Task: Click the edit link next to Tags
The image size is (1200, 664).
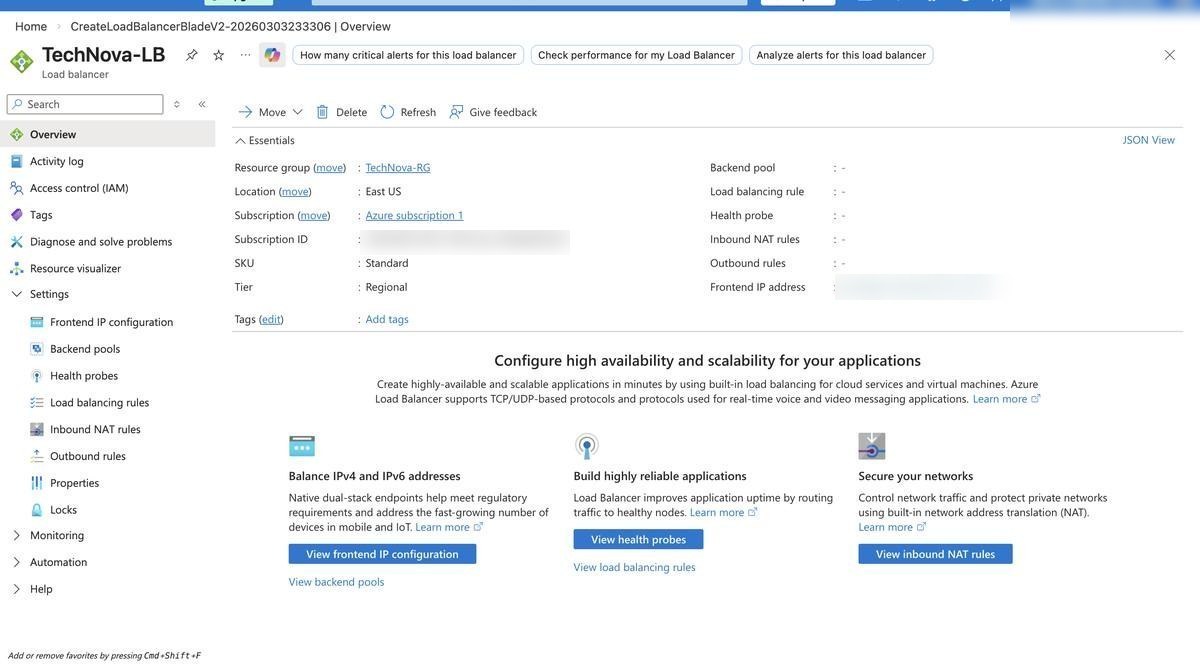Action: pyautogui.click(x=271, y=319)
